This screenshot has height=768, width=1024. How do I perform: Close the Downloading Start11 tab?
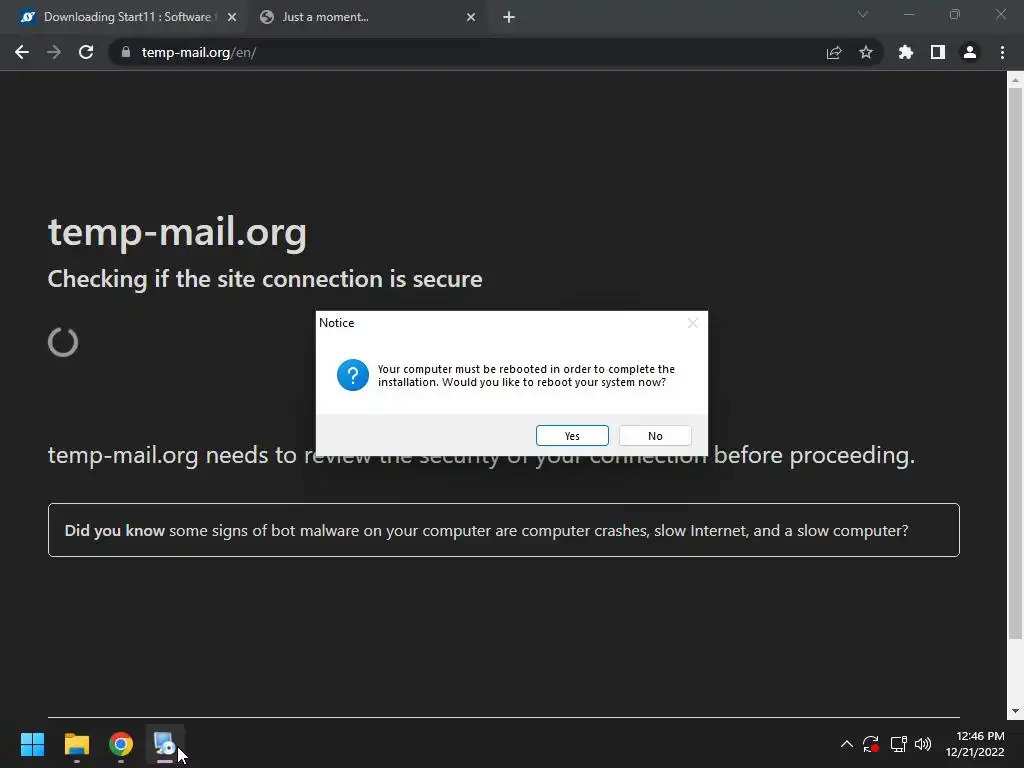click(x=232, y=17)
